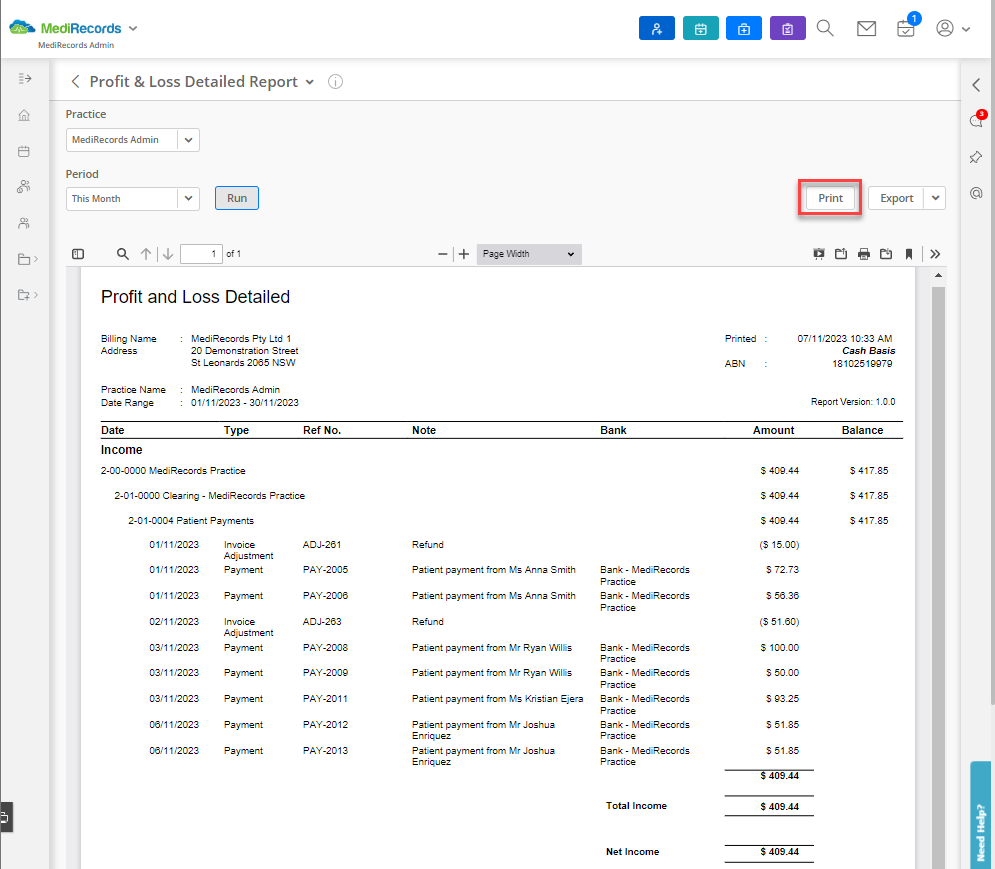Click the ABN number 18102519979
This screenshot has width=995, height=869.
pos(862,364)
